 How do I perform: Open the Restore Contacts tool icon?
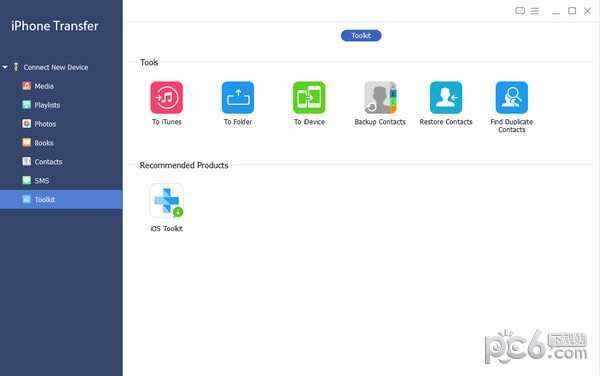click(x=446, y=98)
